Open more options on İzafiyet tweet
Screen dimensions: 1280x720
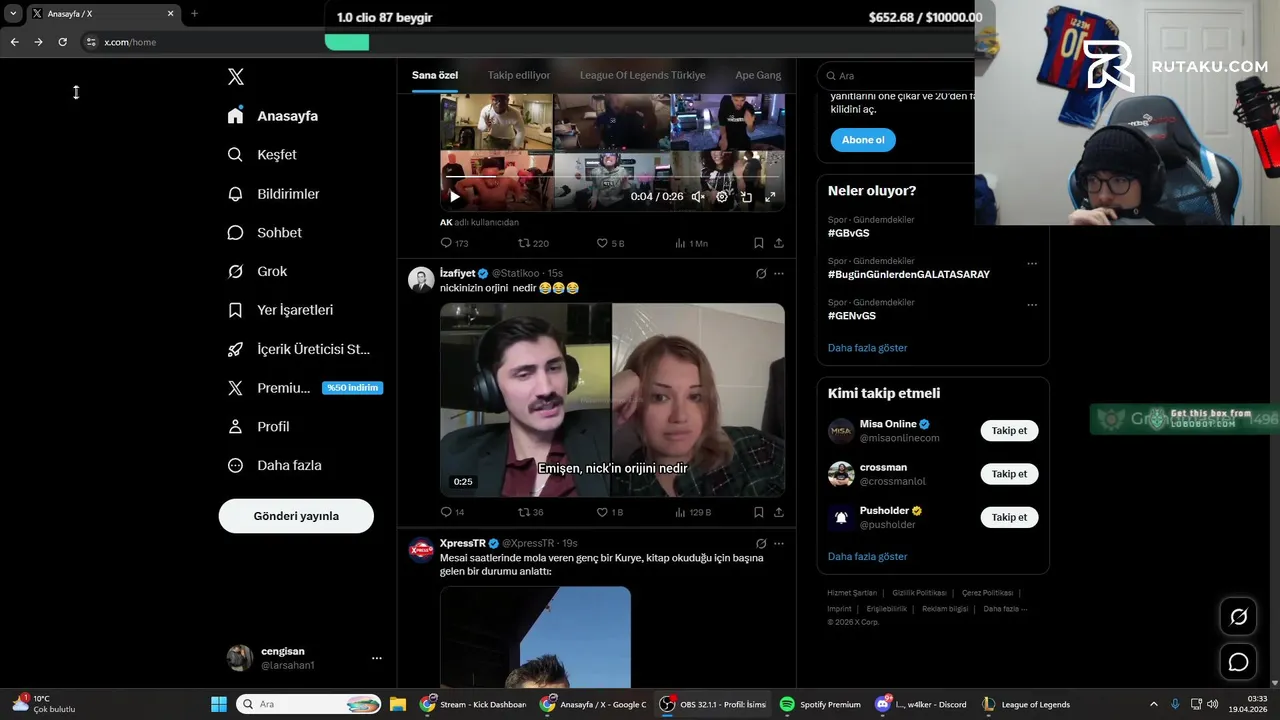[779, 274]
